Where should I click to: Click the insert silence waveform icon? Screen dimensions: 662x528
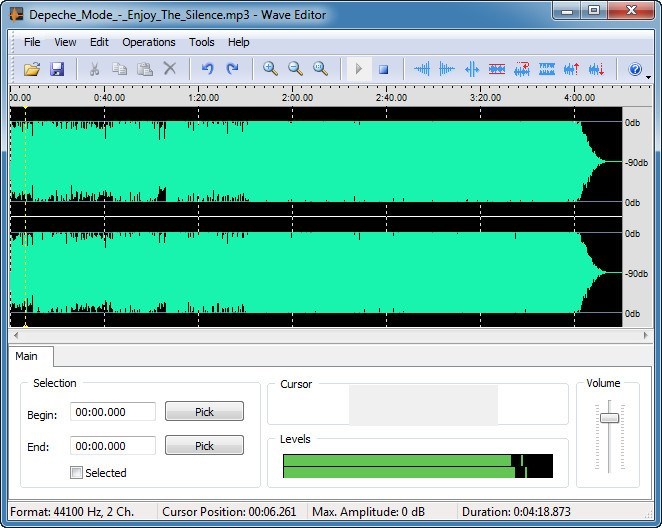point(472,69)
